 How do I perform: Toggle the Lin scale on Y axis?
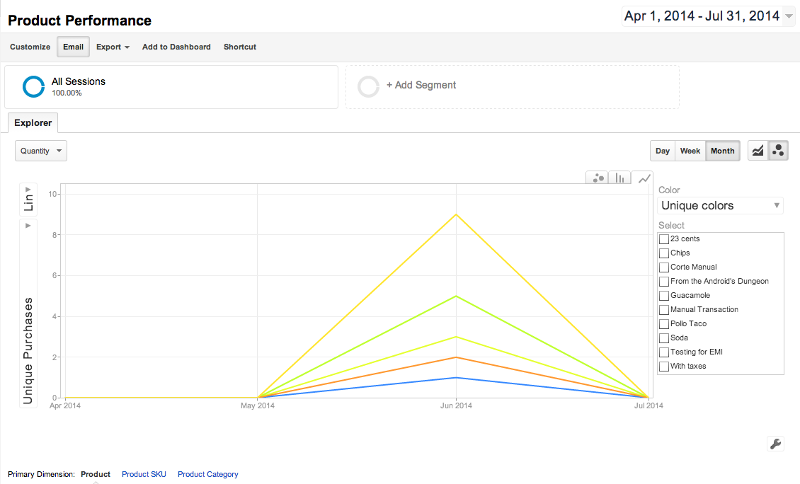(28, 199)
